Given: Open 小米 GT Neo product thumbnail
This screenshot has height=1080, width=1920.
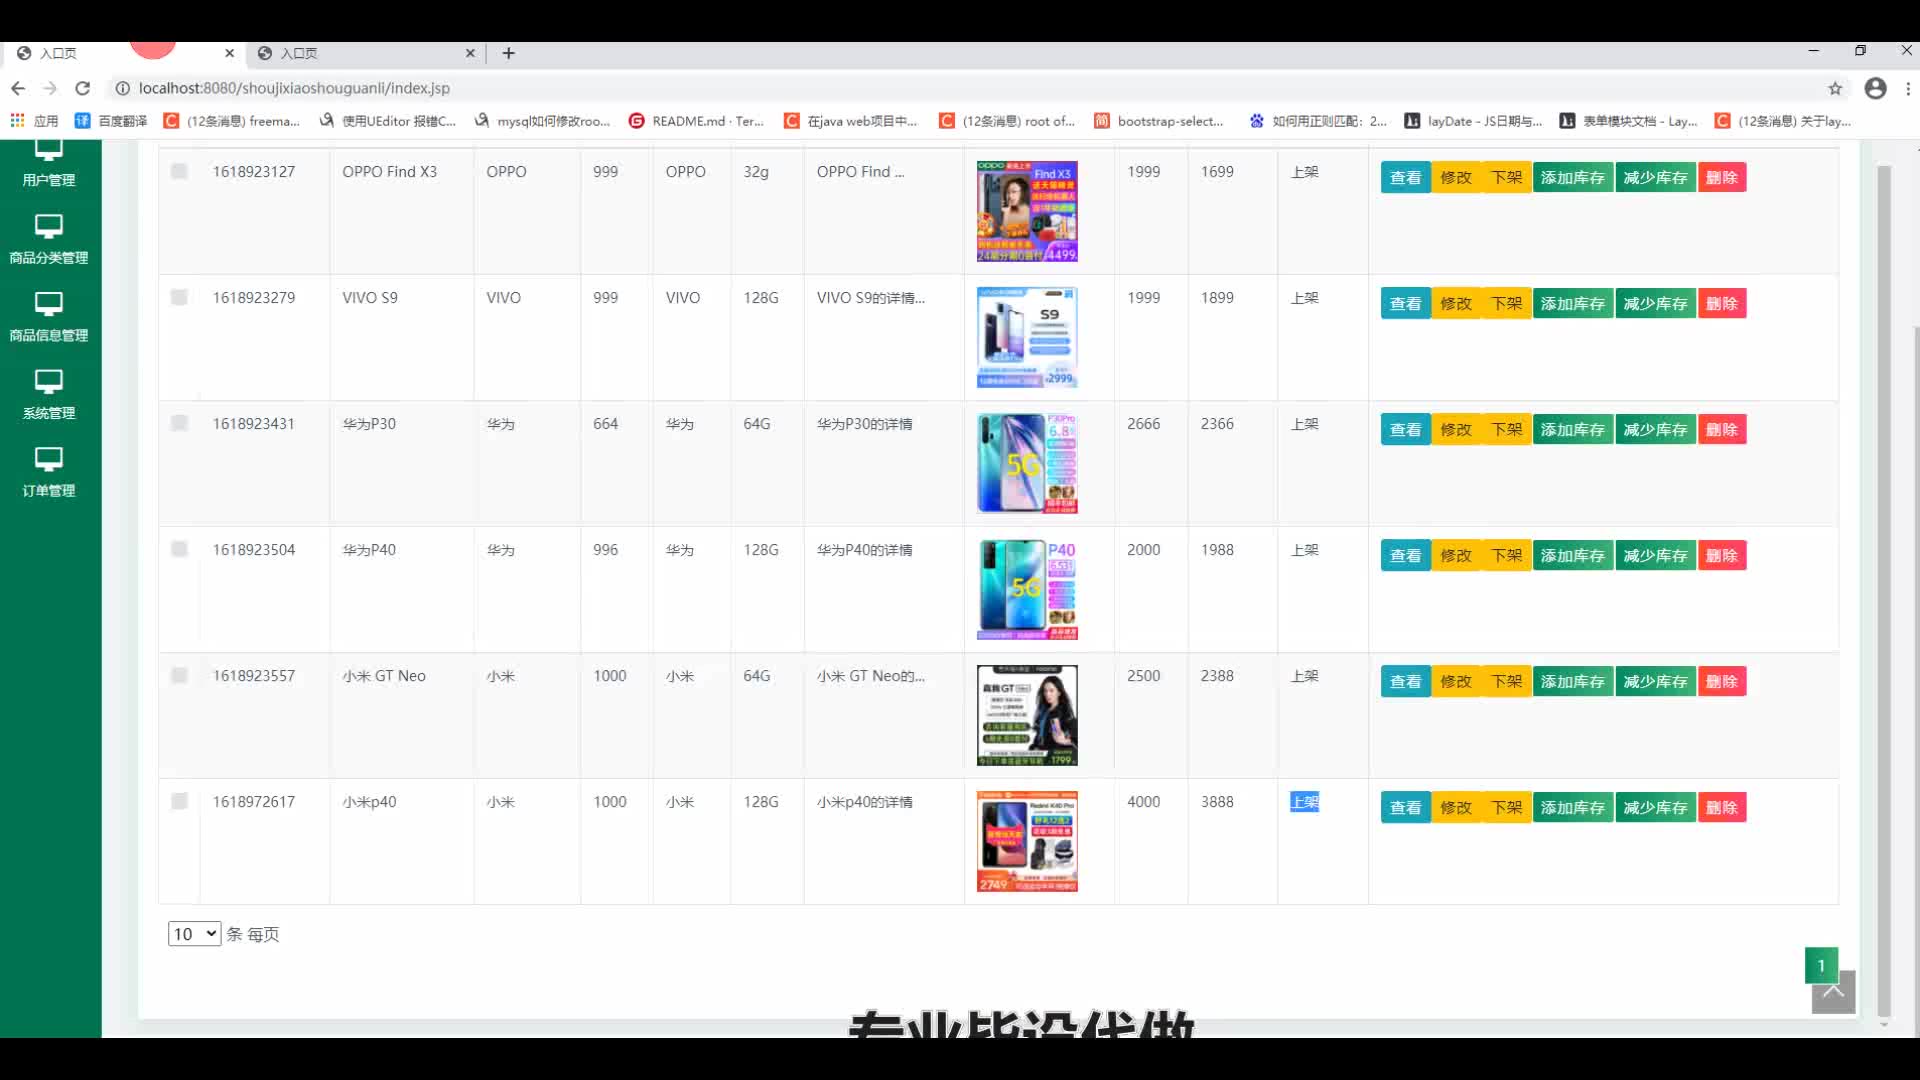Looking at the screenshot, I should click(1027, 715).
